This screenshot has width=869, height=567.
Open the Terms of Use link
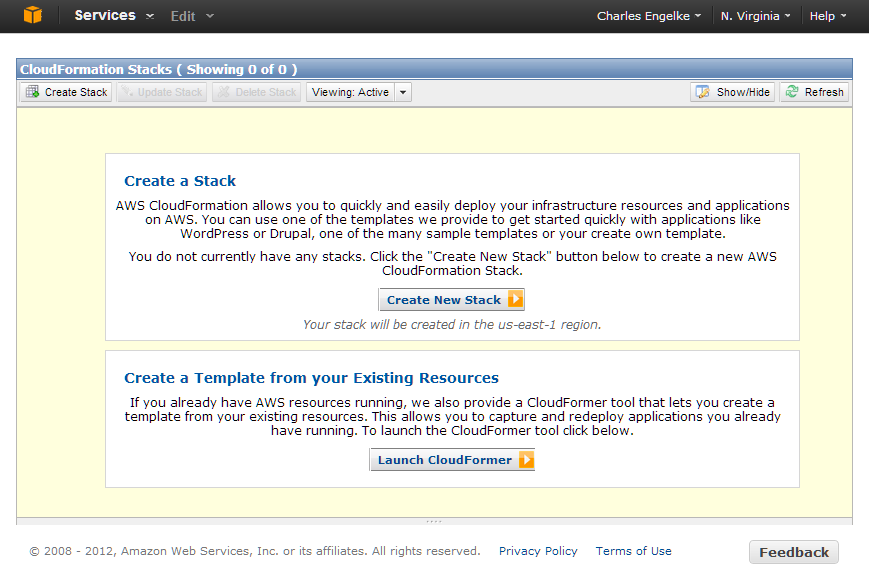tap(633, 551)
